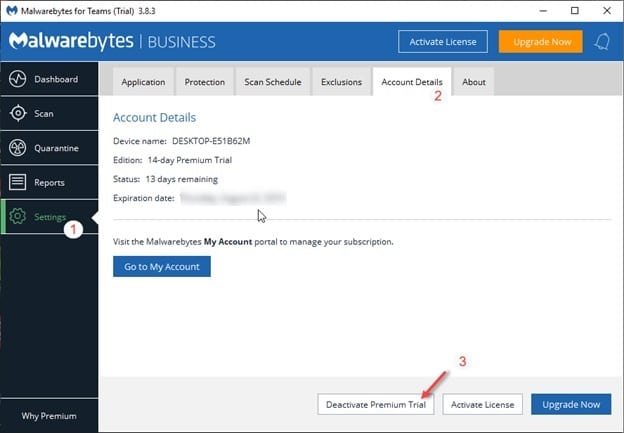Click the blue bottom Upgrade Now button
The width and height of the screenshot is (624, 433).
[x=571, y=404]
